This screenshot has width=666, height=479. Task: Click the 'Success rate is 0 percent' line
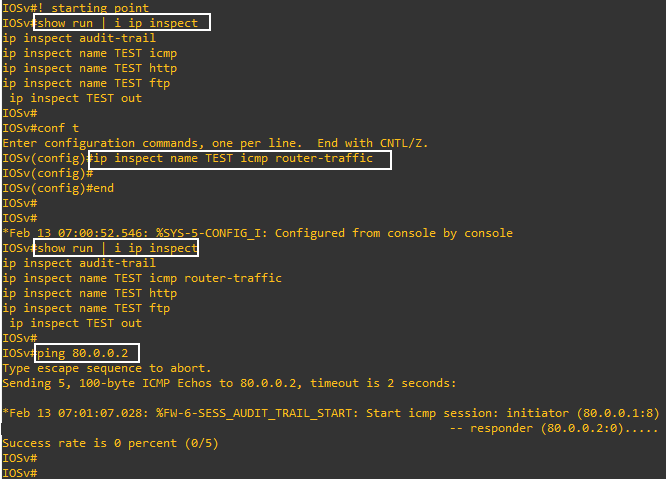pos(110,443)
